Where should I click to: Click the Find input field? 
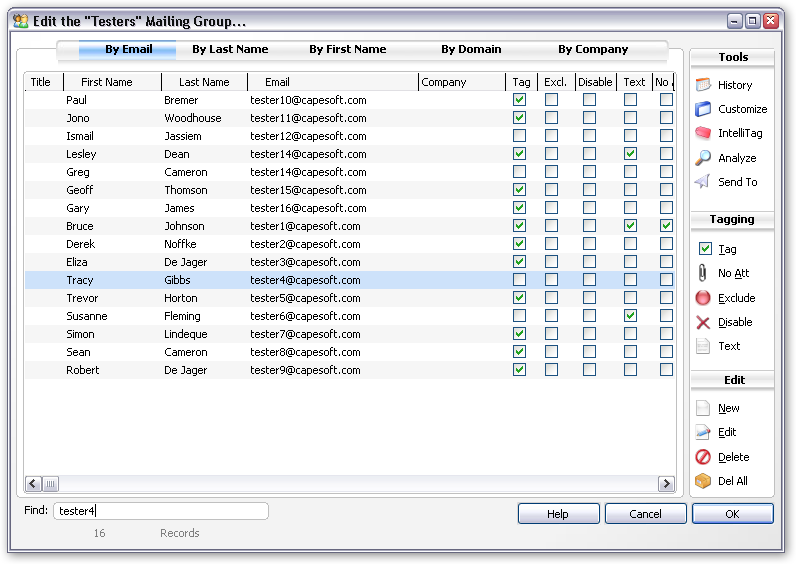pos(160,511)
